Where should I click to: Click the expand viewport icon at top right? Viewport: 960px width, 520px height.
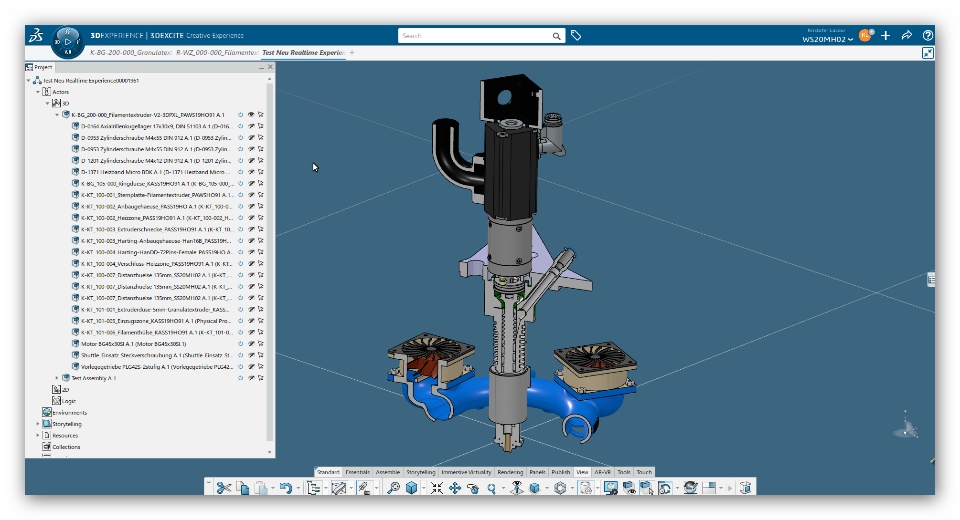(x=928, y=53)
